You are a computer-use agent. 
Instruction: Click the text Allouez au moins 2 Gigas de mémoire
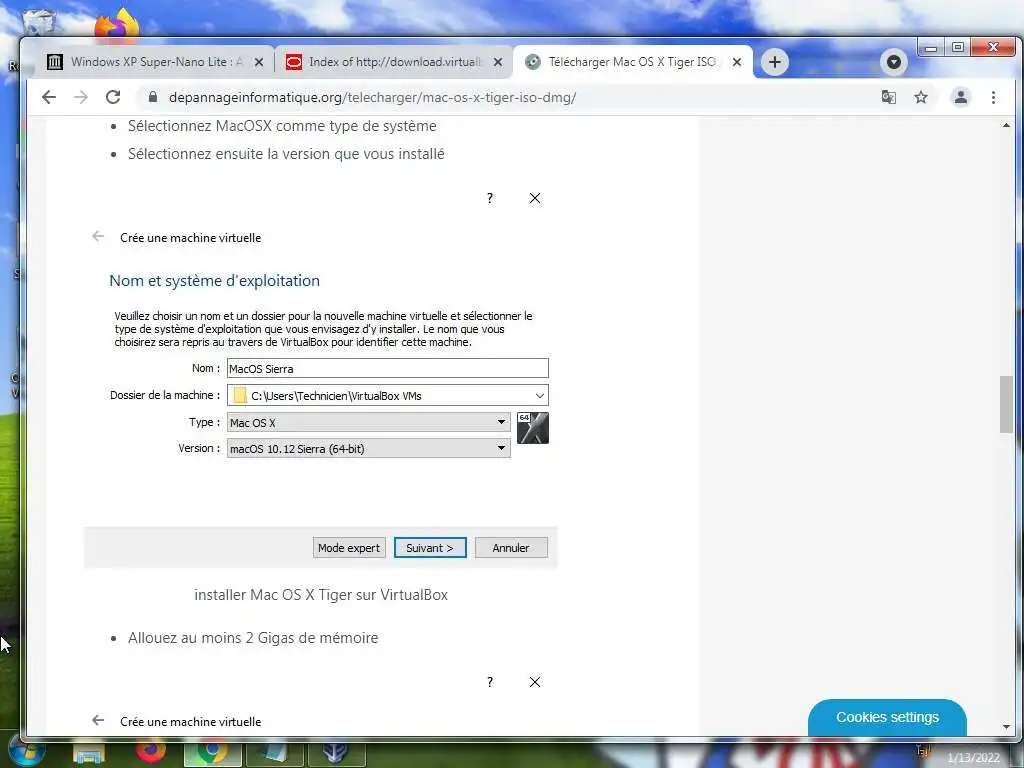[253, 638]
